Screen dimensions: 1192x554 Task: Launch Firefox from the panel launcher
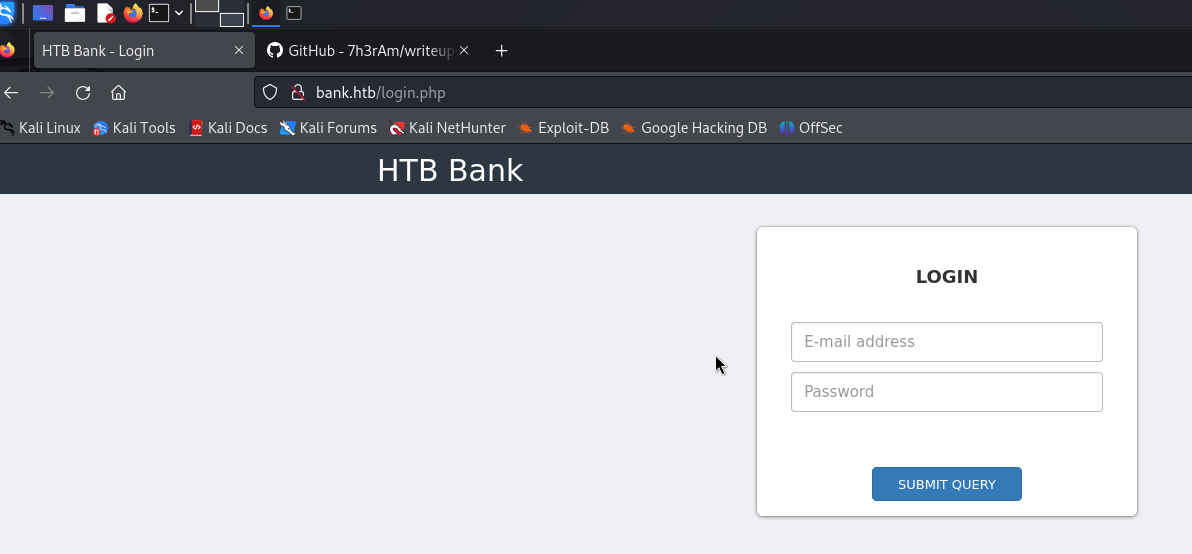coord(133,13)
